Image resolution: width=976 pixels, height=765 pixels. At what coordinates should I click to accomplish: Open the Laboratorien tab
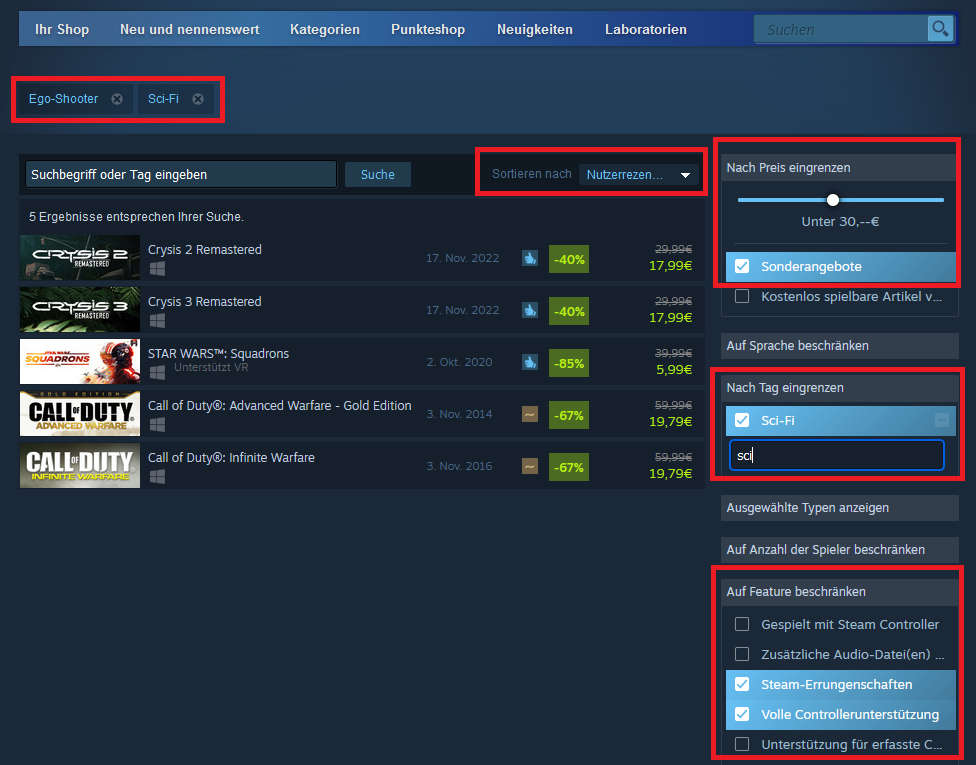(645, 29)
